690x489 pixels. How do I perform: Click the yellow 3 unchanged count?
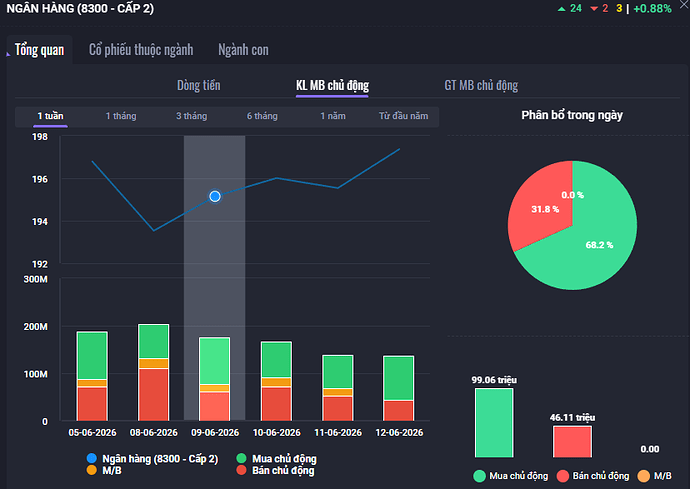[x=620, y=8]
